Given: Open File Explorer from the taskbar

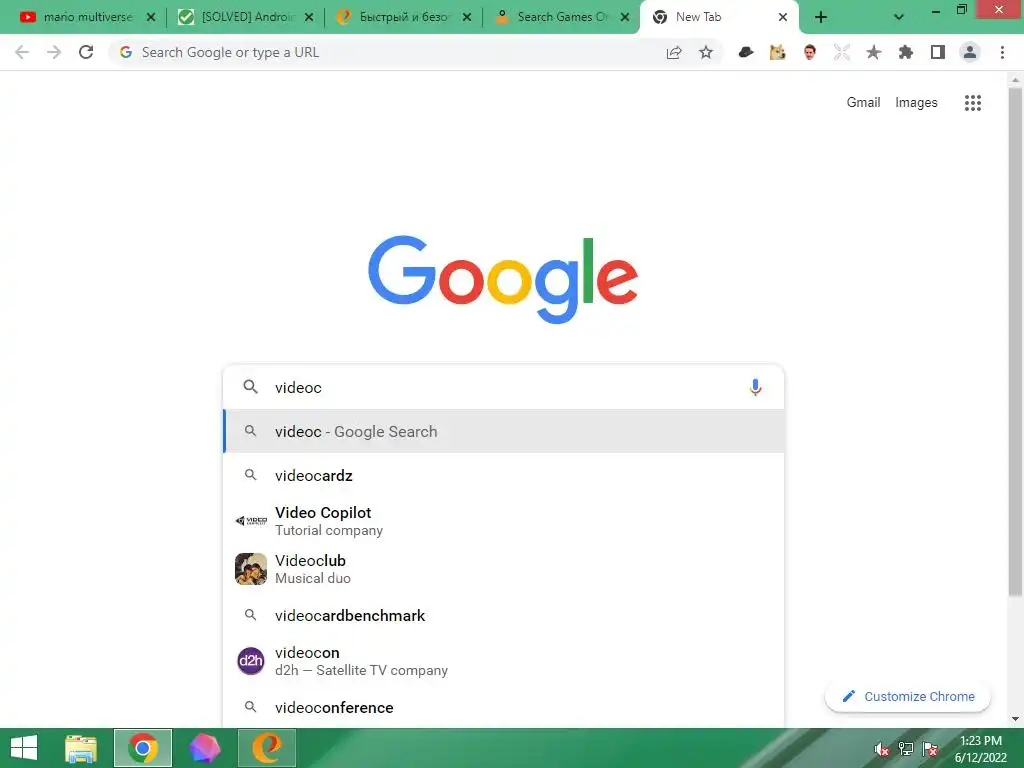Looking at the screenshot, I should tap(81, 748).
